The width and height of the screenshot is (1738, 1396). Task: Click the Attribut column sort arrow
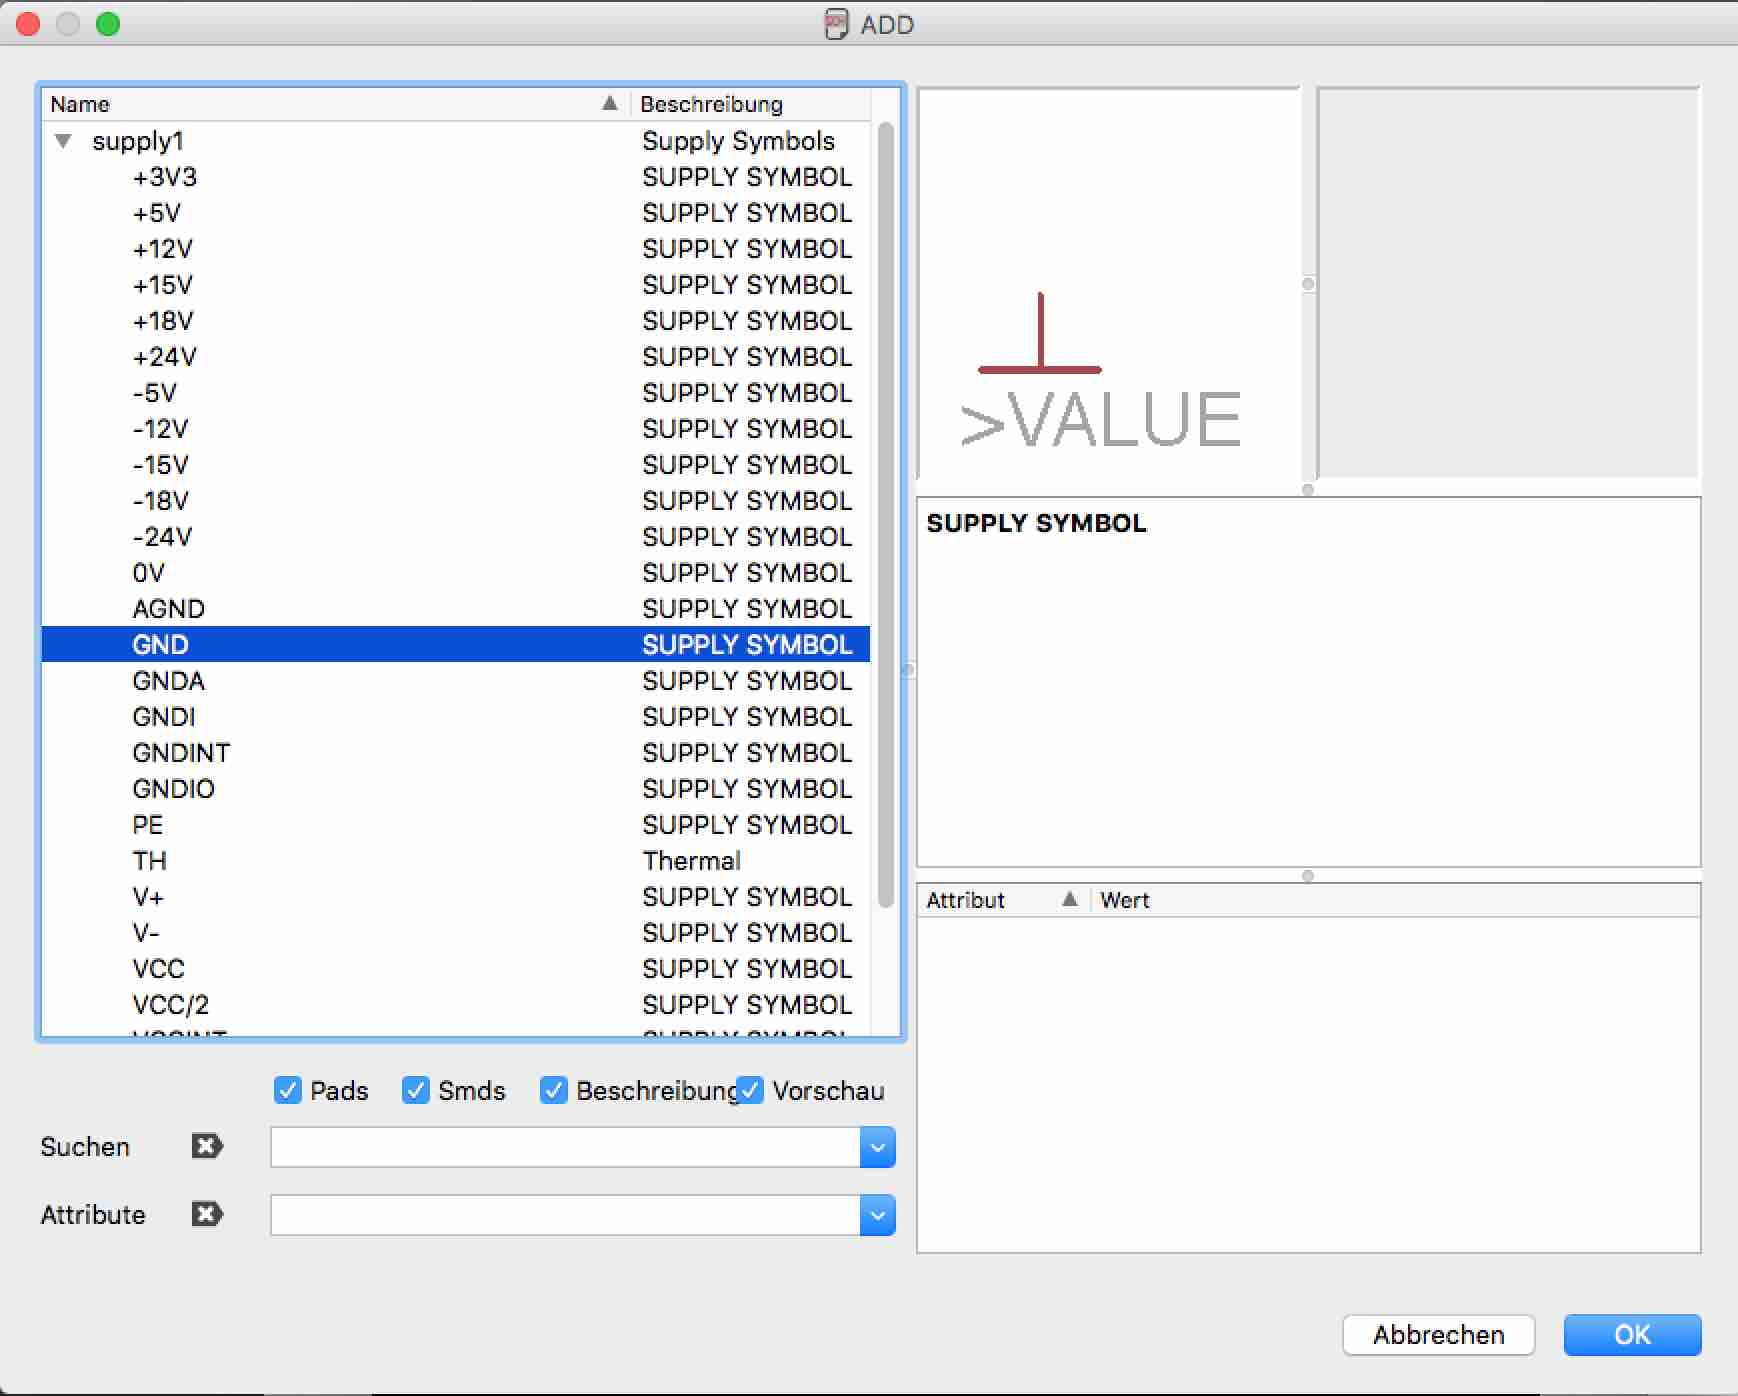click(1070, 899)
